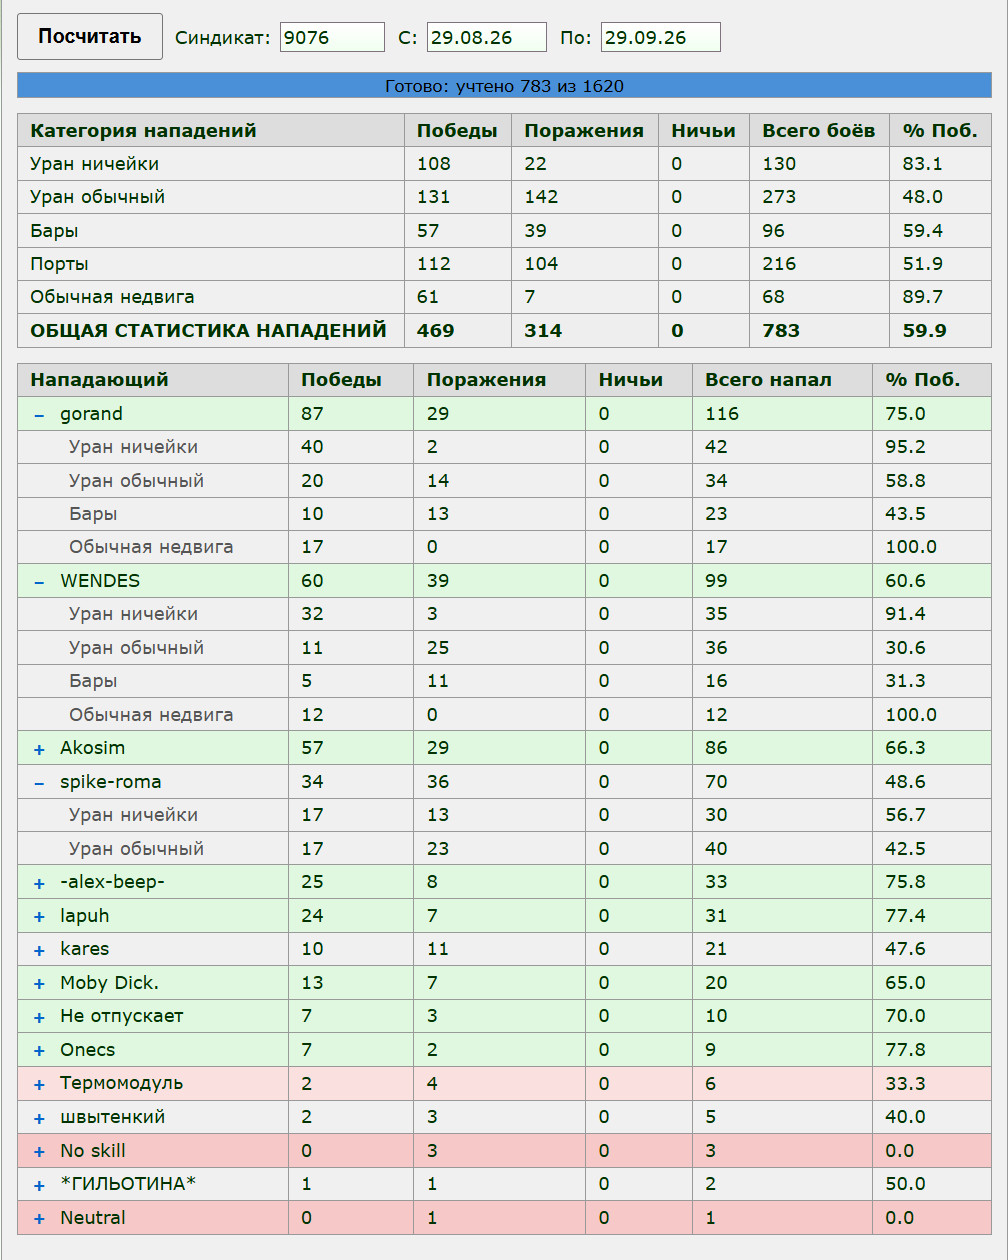
Task: Click the blue Готово progress bar
Action: pyautogui.click(x=504, y=86)
